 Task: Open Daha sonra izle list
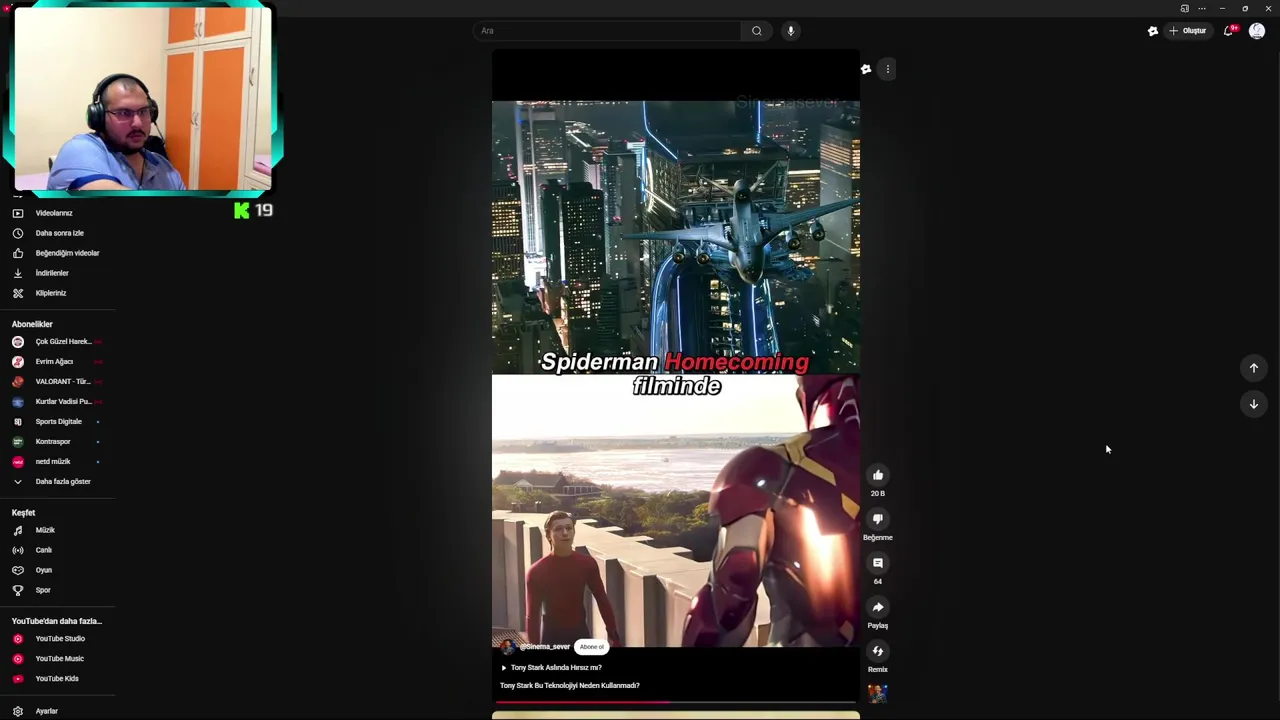[x=59, y=233]
